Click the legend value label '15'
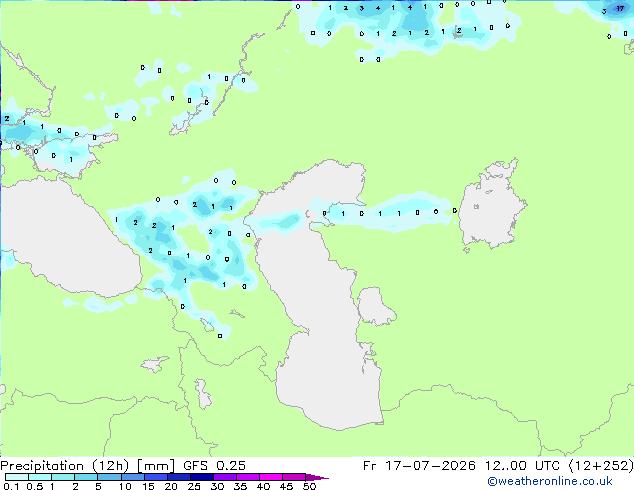The height and width of the screenshot is (490, 634). pos(148,486)
